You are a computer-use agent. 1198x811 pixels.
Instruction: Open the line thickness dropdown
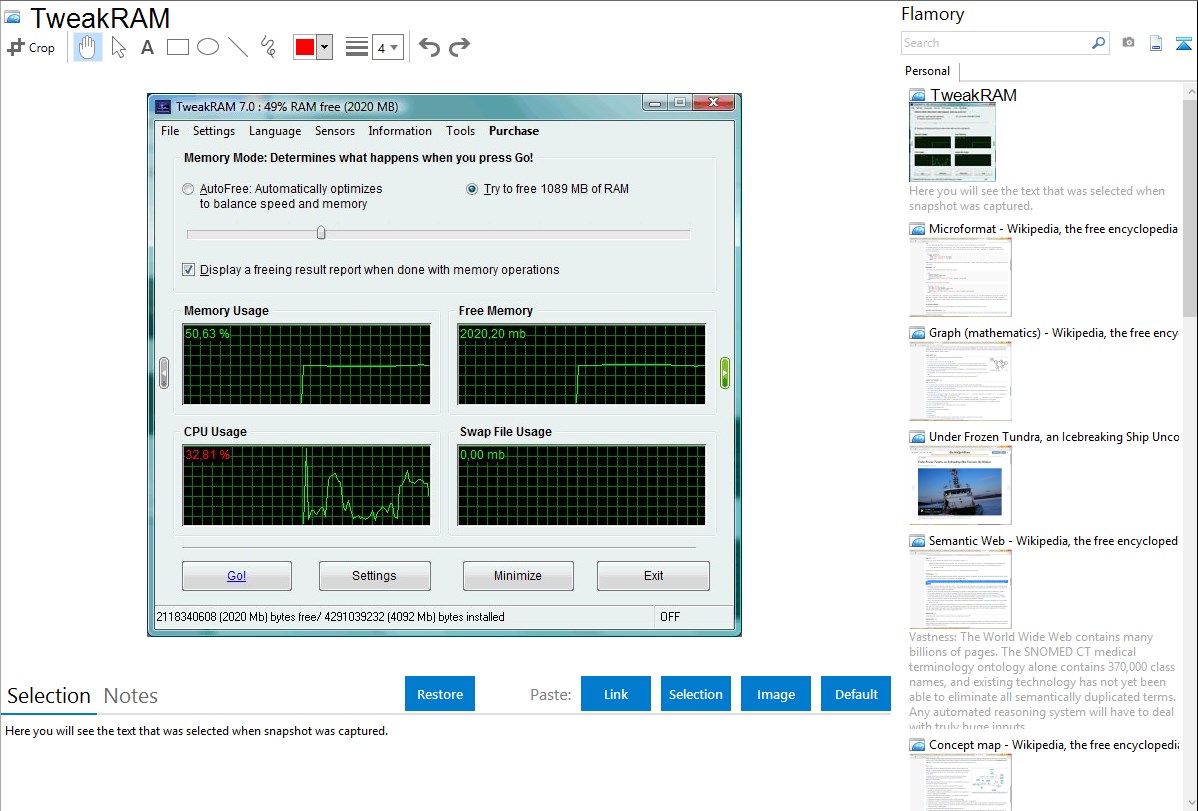387,47
